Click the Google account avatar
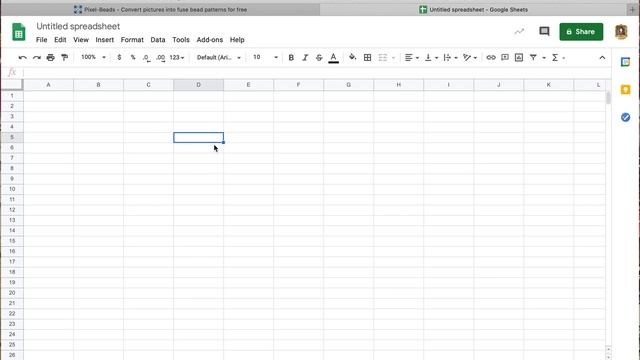 [621, 31]
